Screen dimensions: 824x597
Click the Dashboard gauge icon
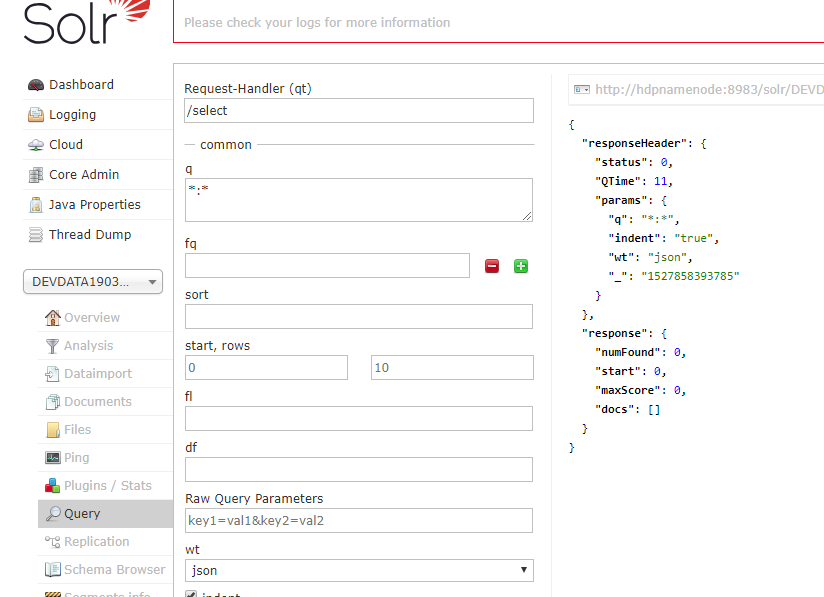[36, 85]
